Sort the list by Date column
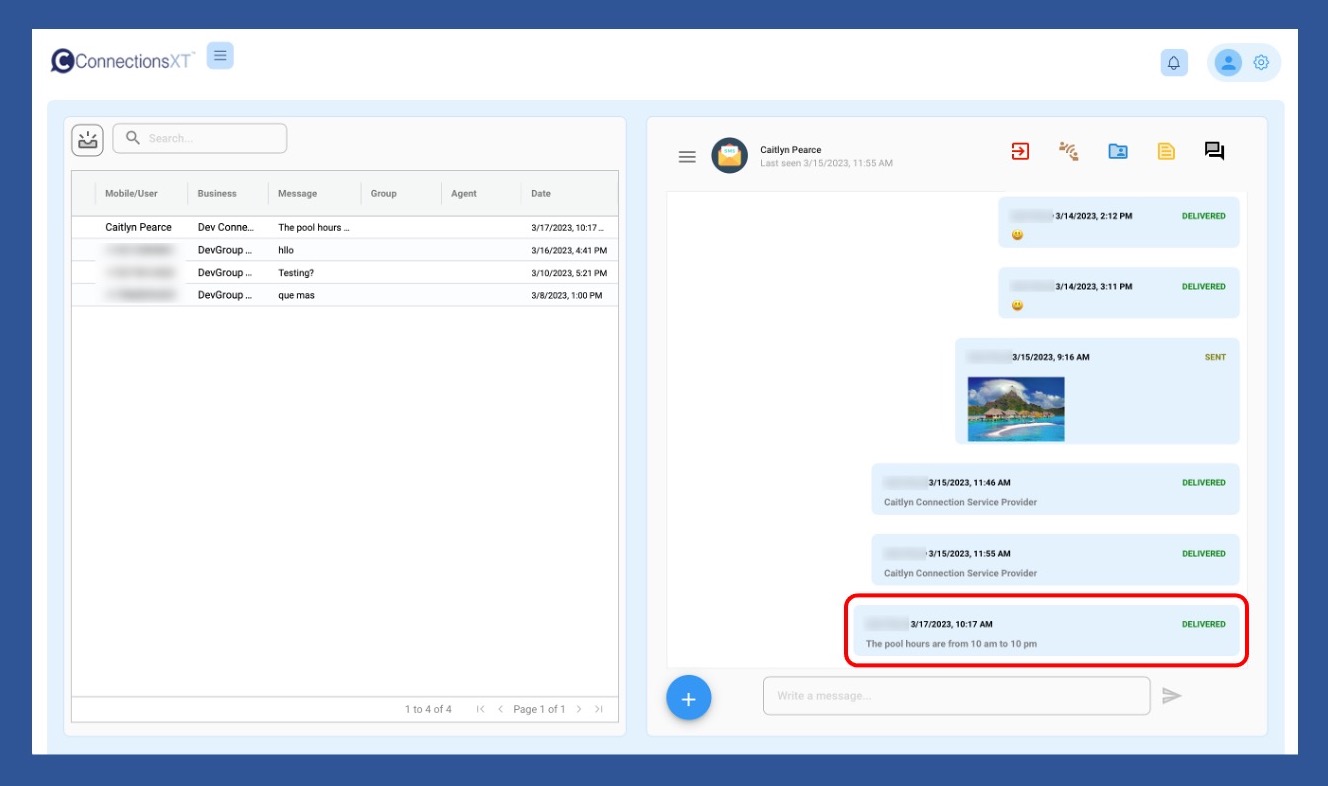Screen dimensions: 1328x786 (x=541, y=194)
